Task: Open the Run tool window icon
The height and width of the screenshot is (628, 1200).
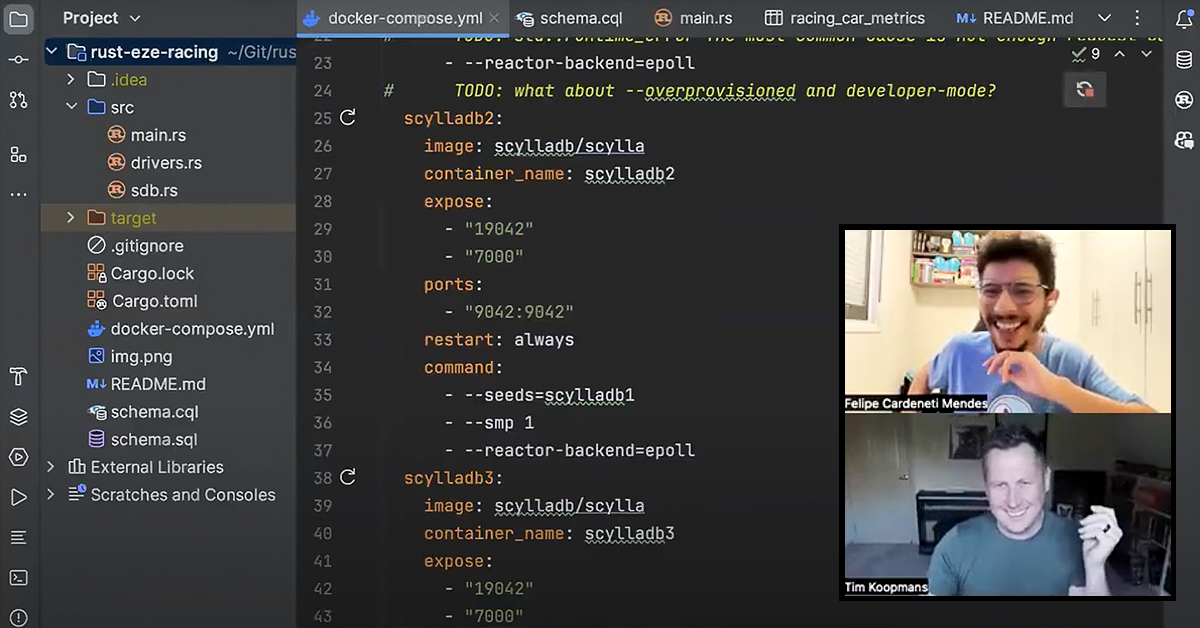Action: [18, 497]
